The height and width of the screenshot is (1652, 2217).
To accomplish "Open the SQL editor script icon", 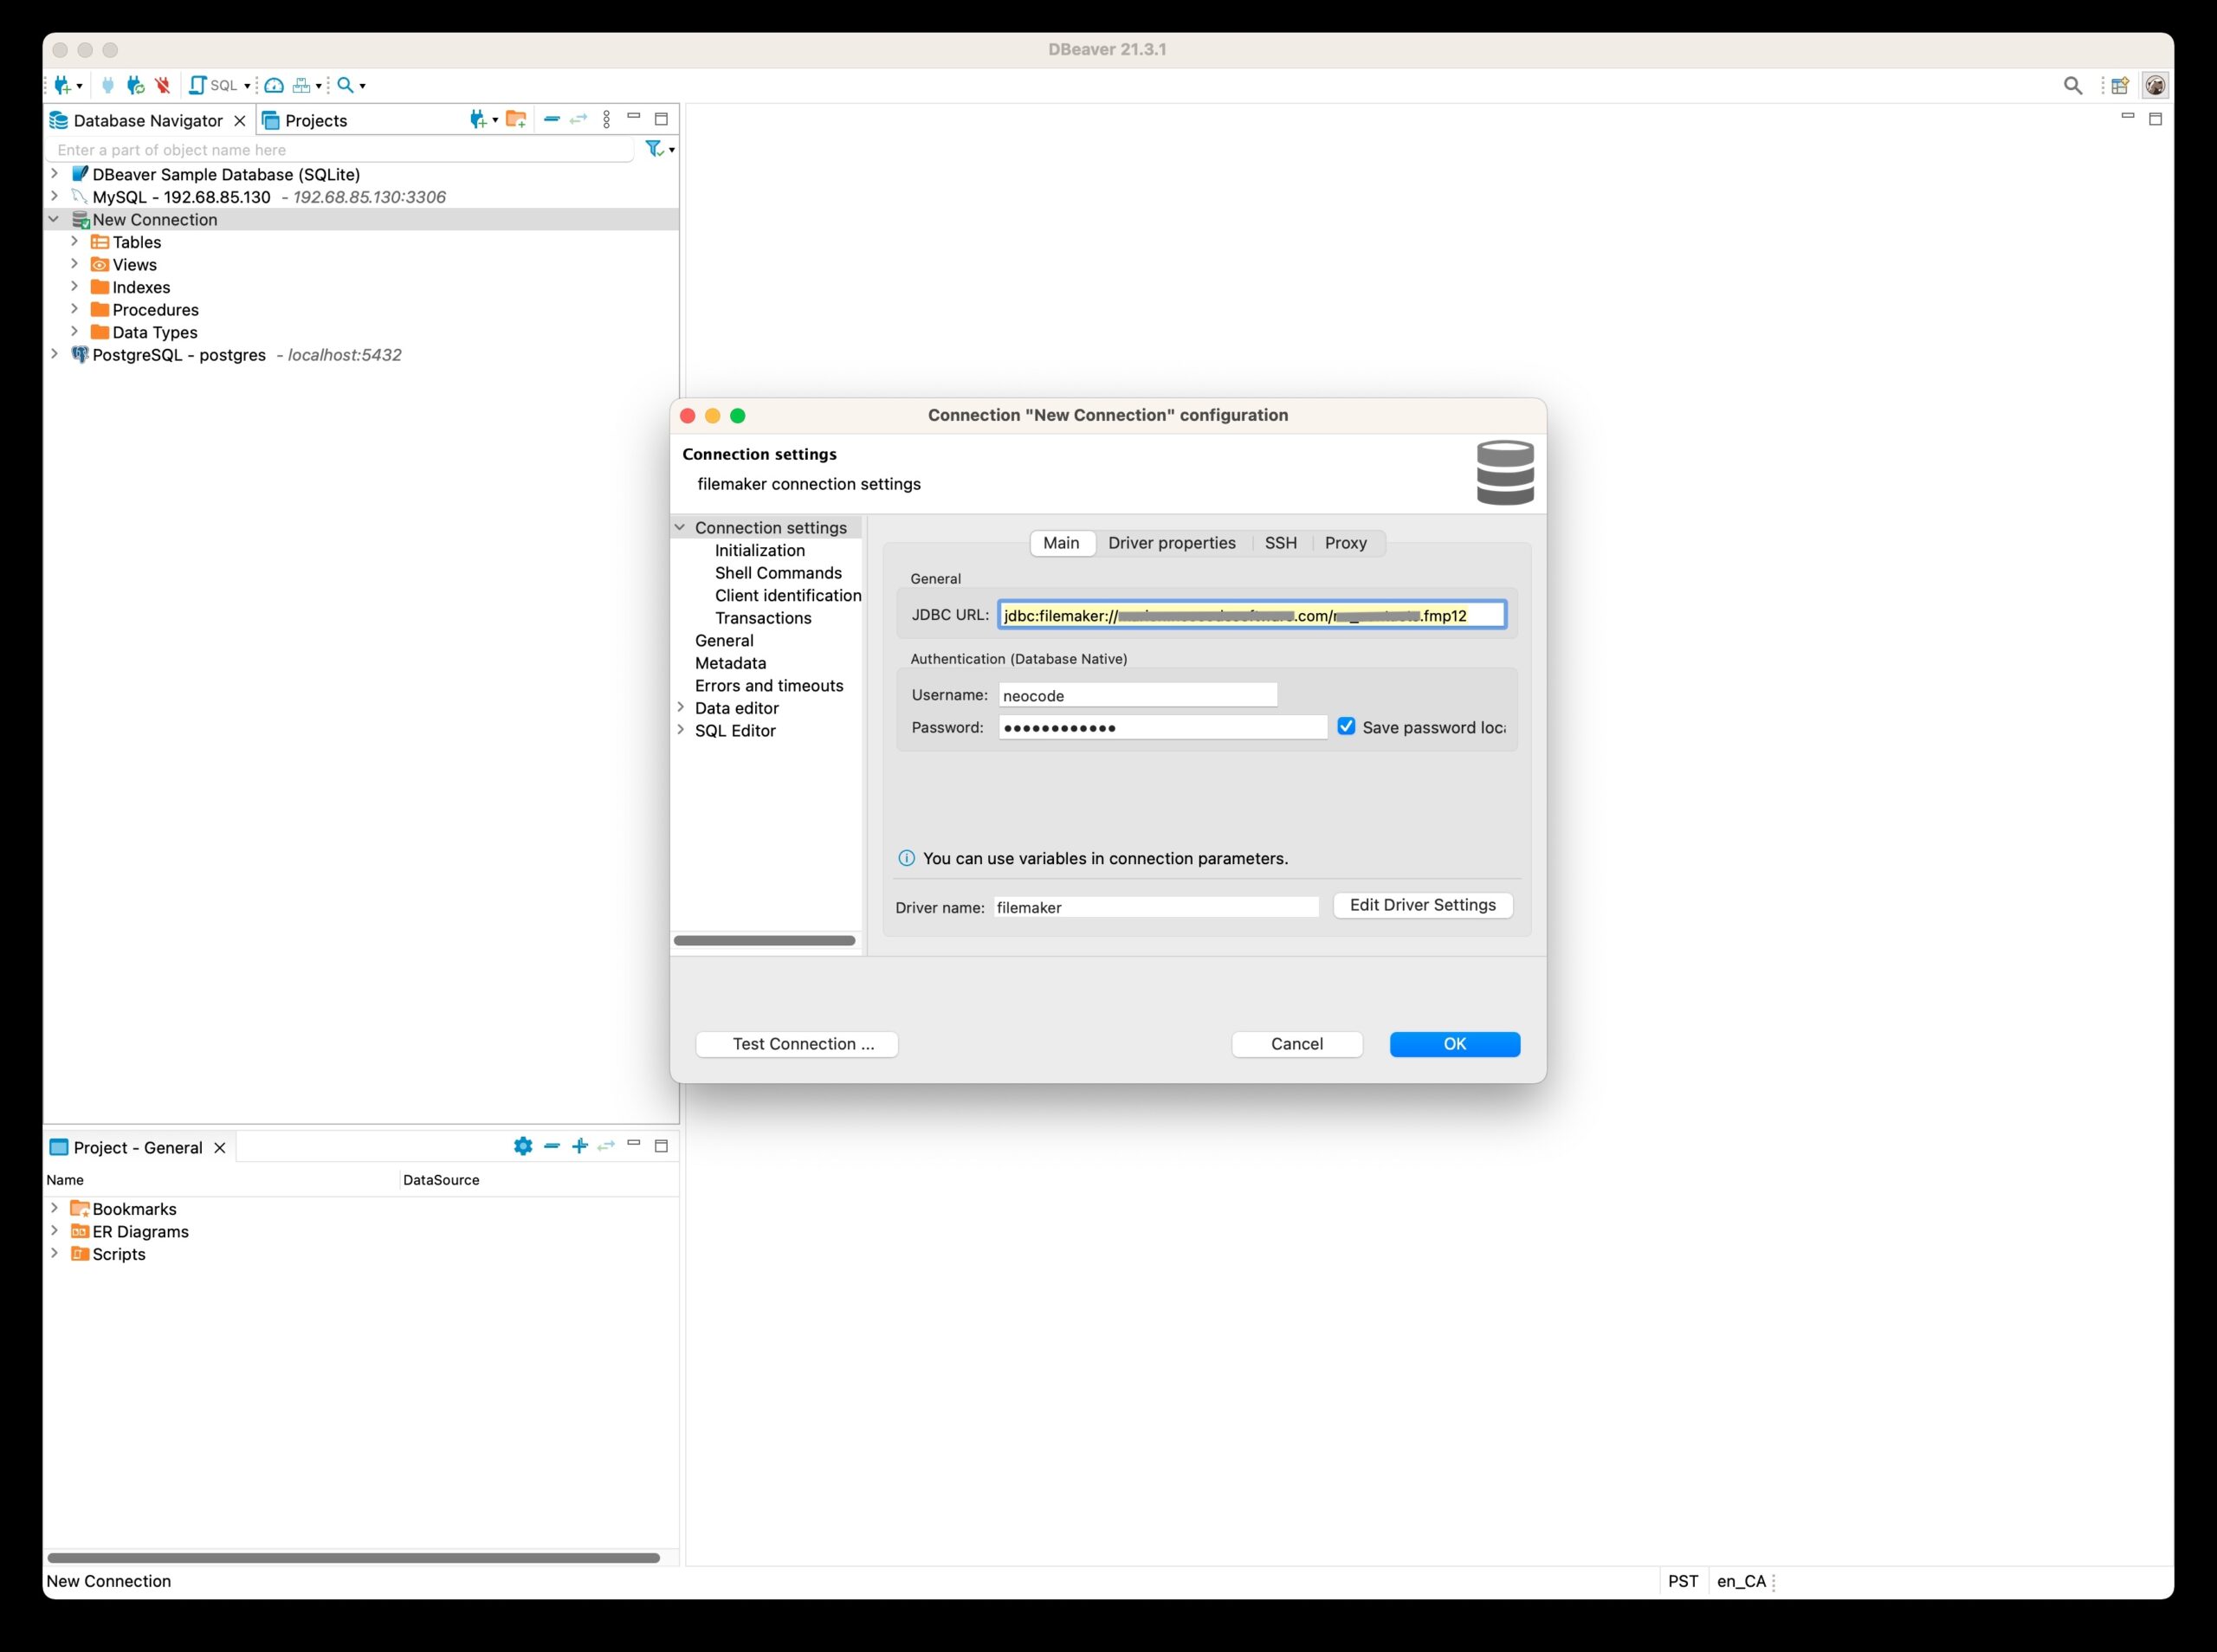I will [x=198, y=85].
